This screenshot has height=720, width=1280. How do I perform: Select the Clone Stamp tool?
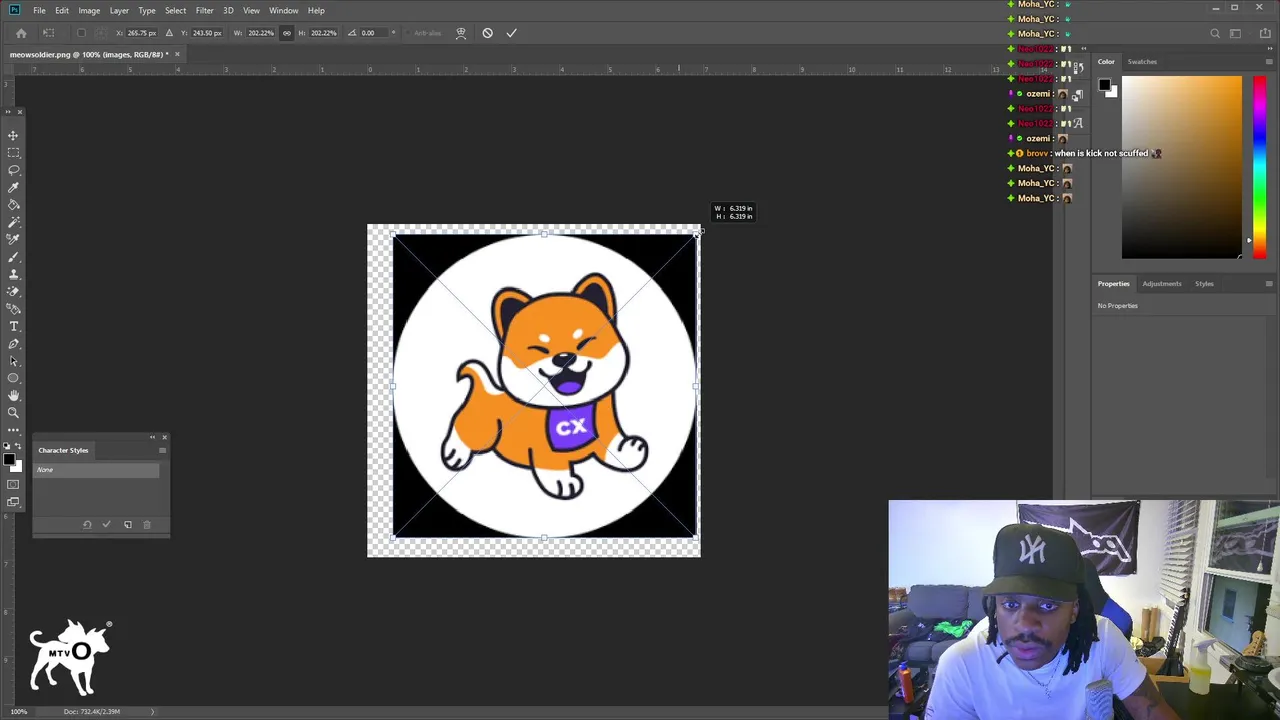coord(13,274)
